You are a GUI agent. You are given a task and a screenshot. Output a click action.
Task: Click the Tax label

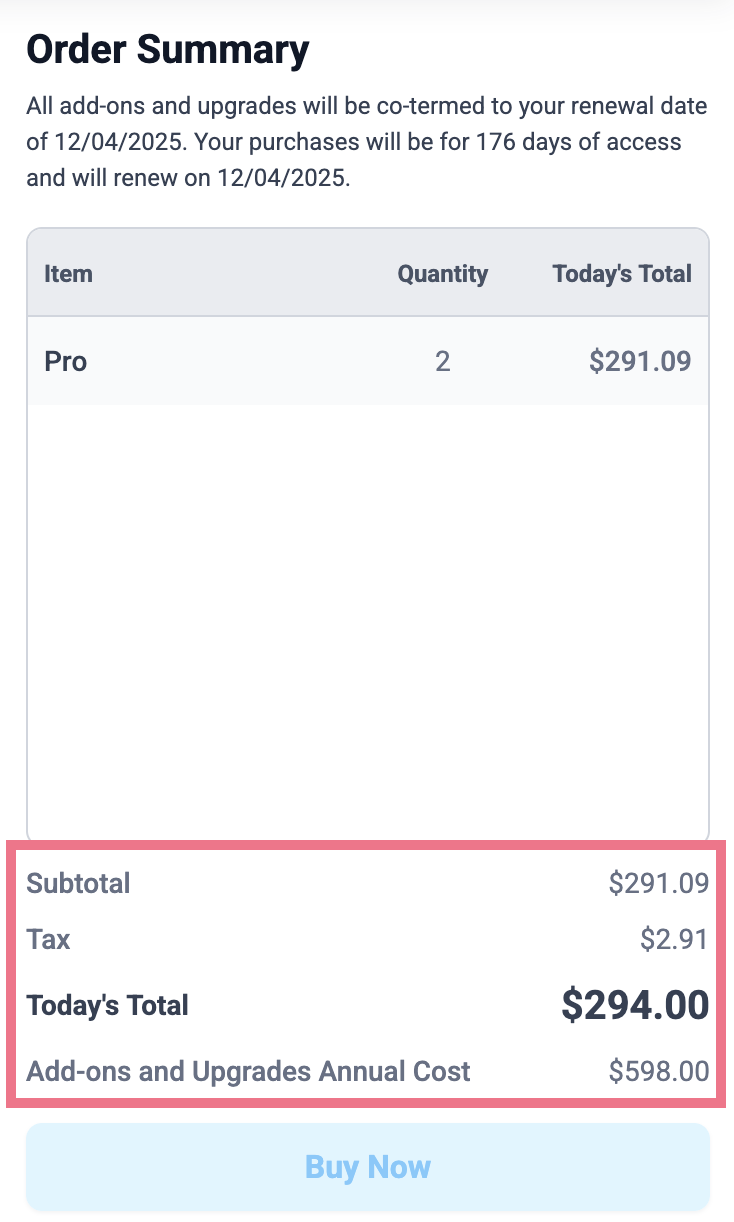point(48,939)
